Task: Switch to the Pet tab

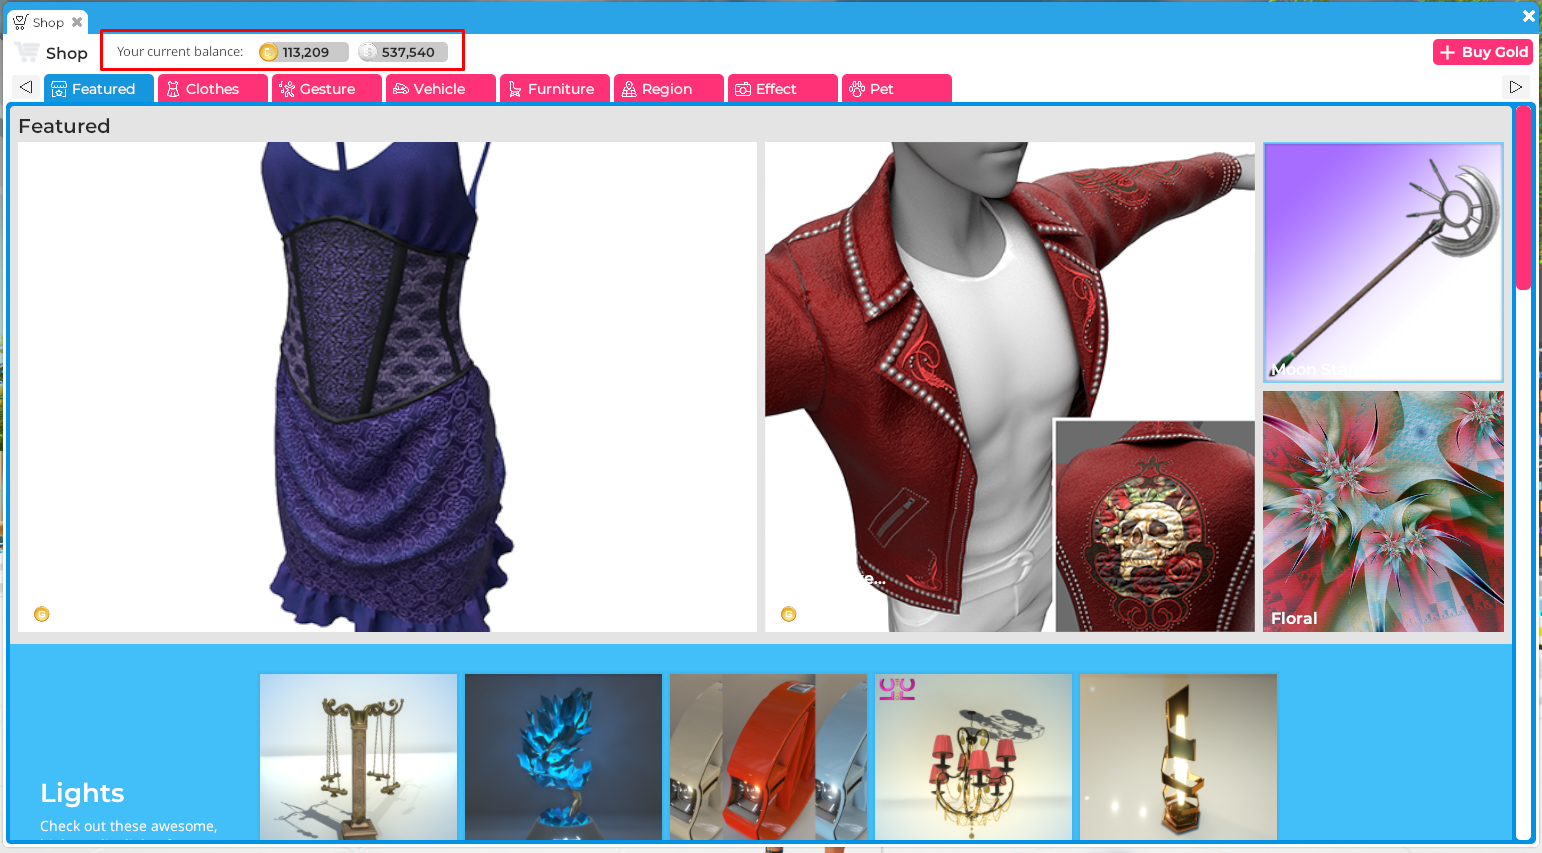Action: (896, 89)
